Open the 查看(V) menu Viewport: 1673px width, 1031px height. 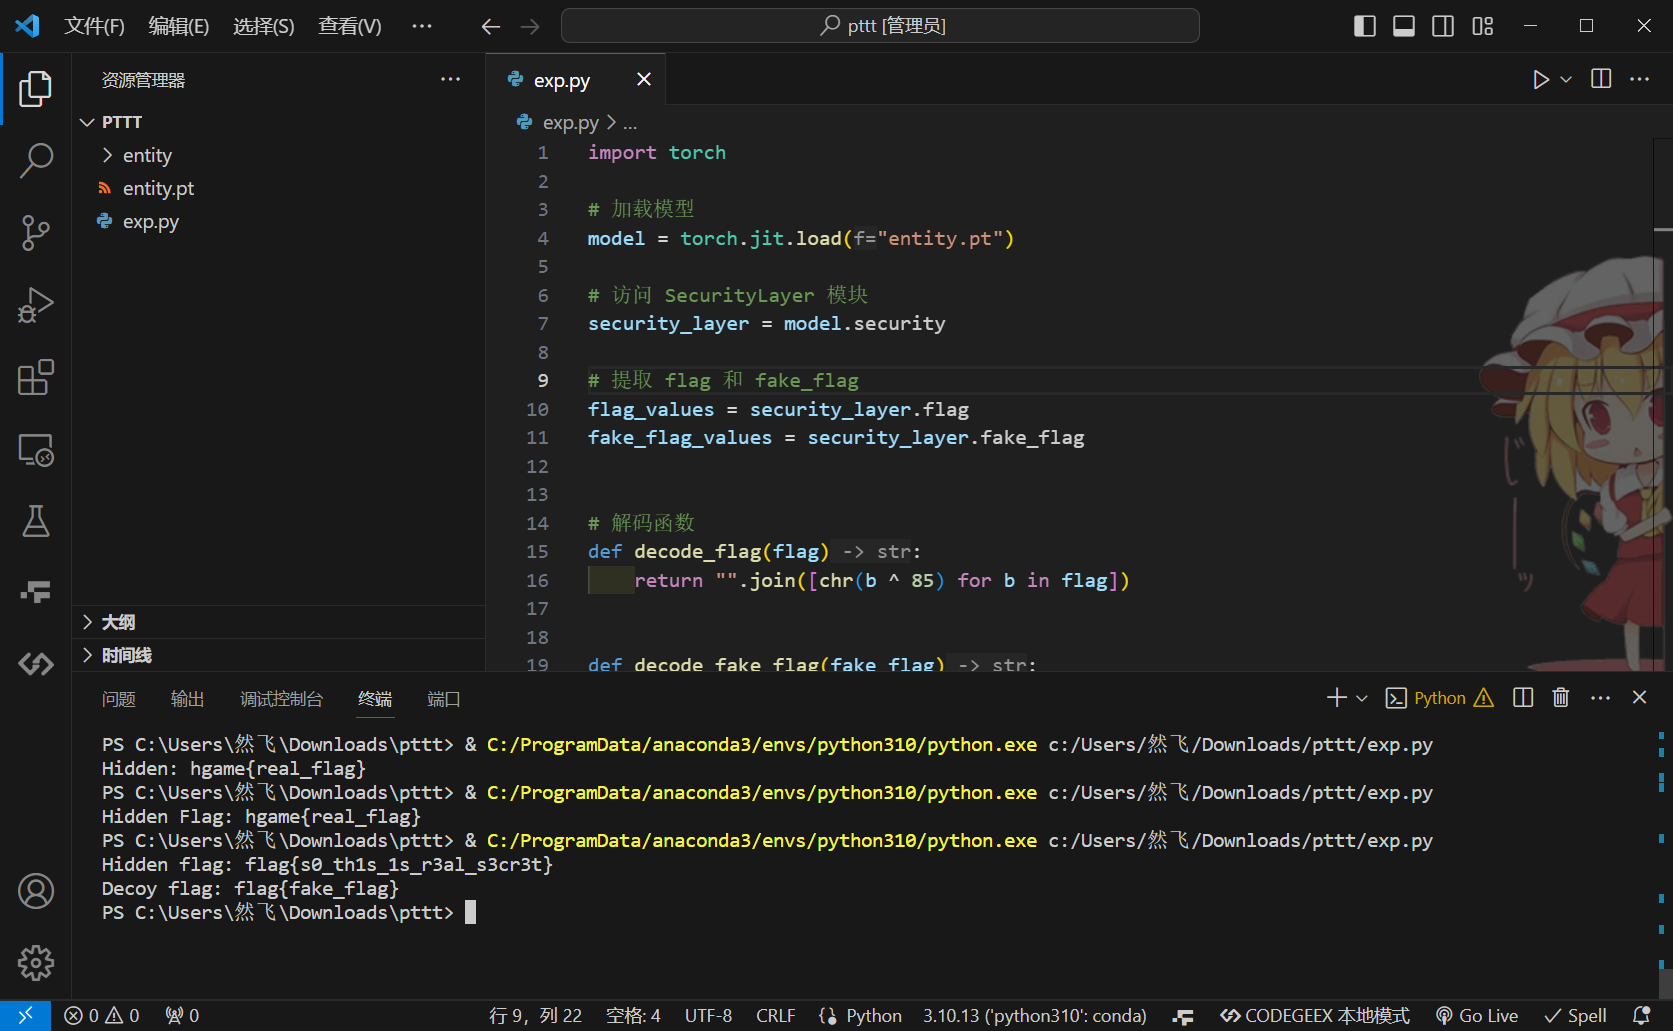[350, 26]
